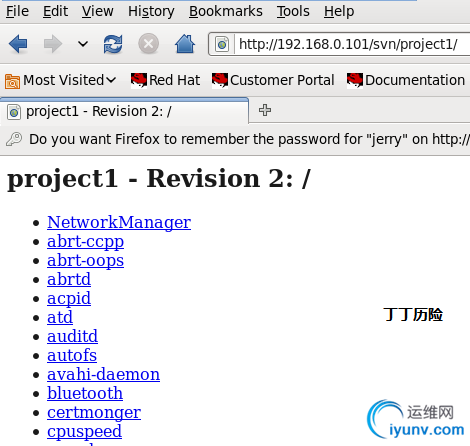Open the abrt-ccpp link

(x=85, y=241)
